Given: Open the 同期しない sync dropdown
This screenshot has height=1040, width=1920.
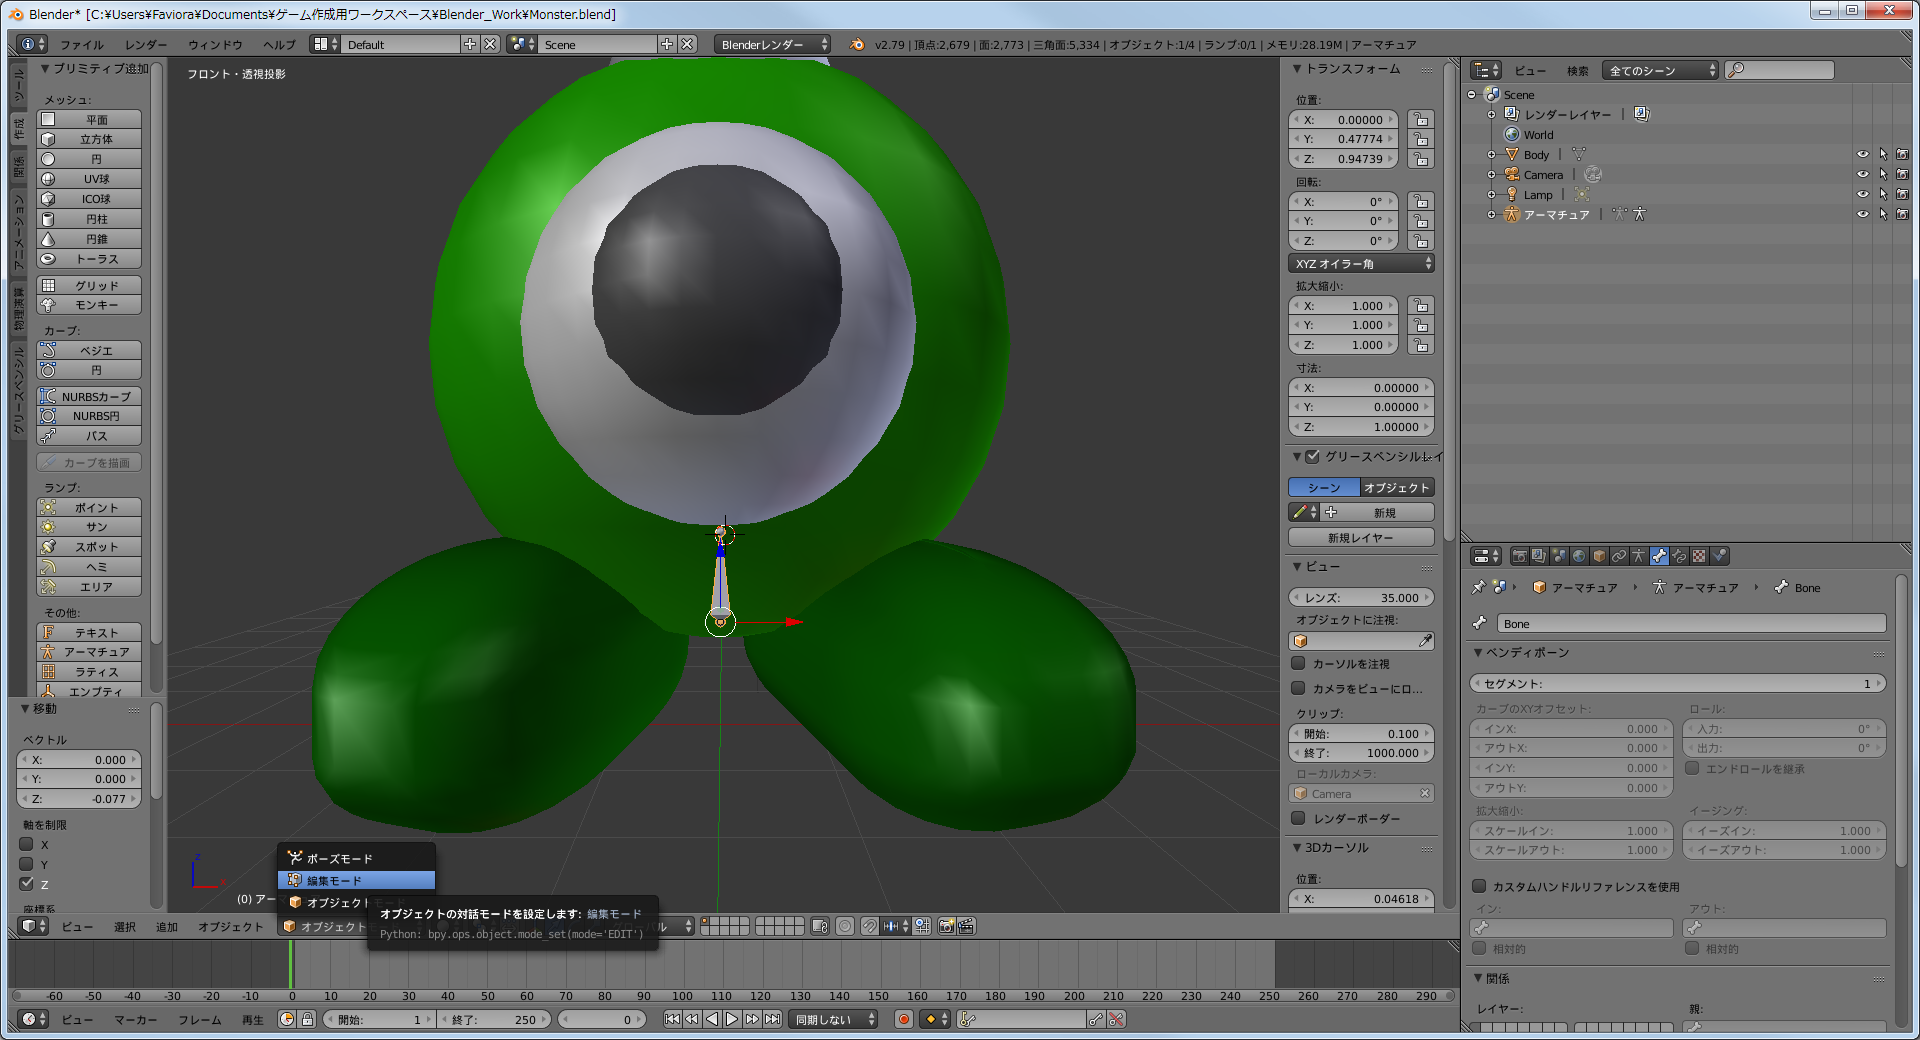Looking at the screenshot, I should tap(834, 1019).
